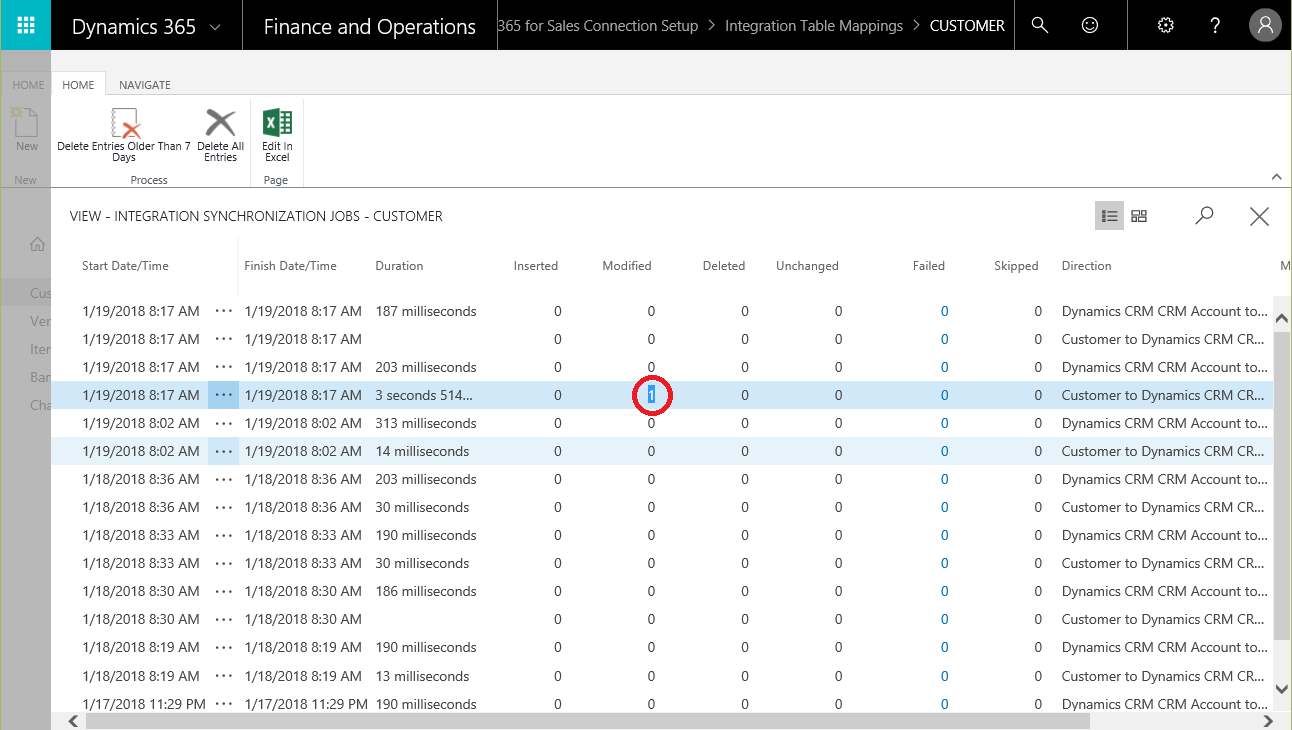Click the home icon in background sidebar
The height and width of the screenshot is (730, 1292).
[x=37, y=244]
